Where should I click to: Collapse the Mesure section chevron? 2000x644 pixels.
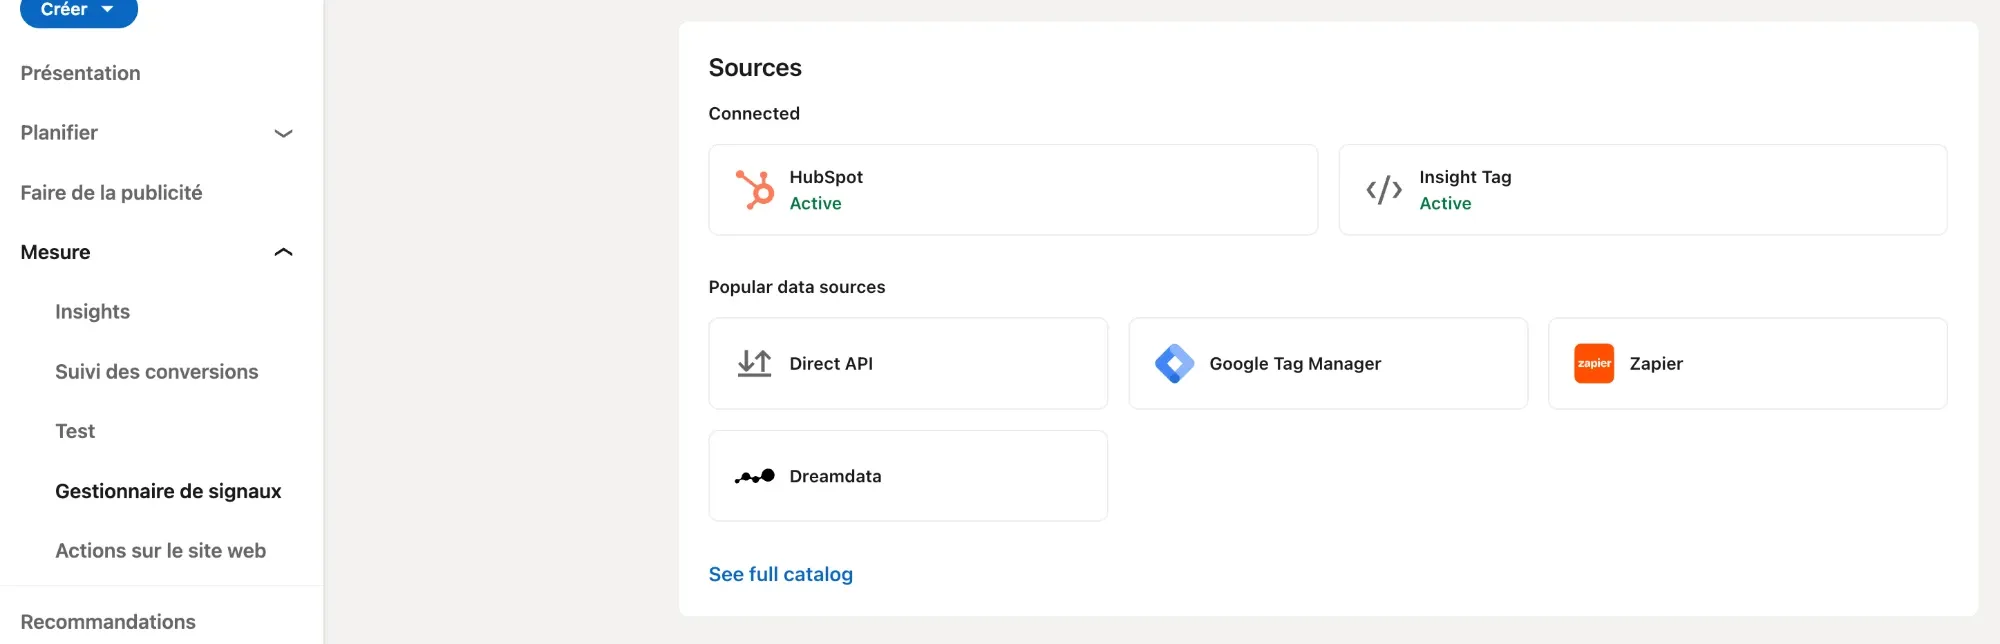[x=283, y=252]
